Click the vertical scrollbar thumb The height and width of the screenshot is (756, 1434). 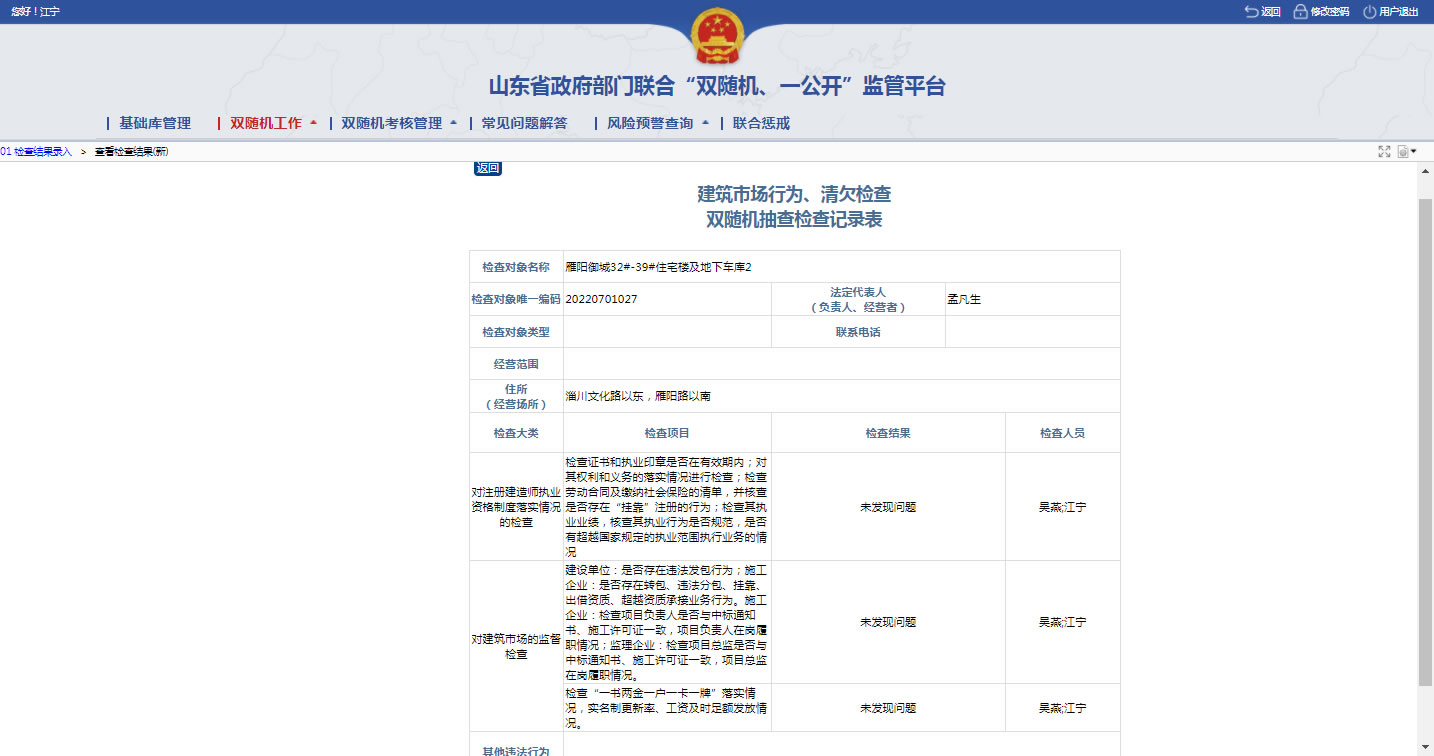[x=1426, y=440]
